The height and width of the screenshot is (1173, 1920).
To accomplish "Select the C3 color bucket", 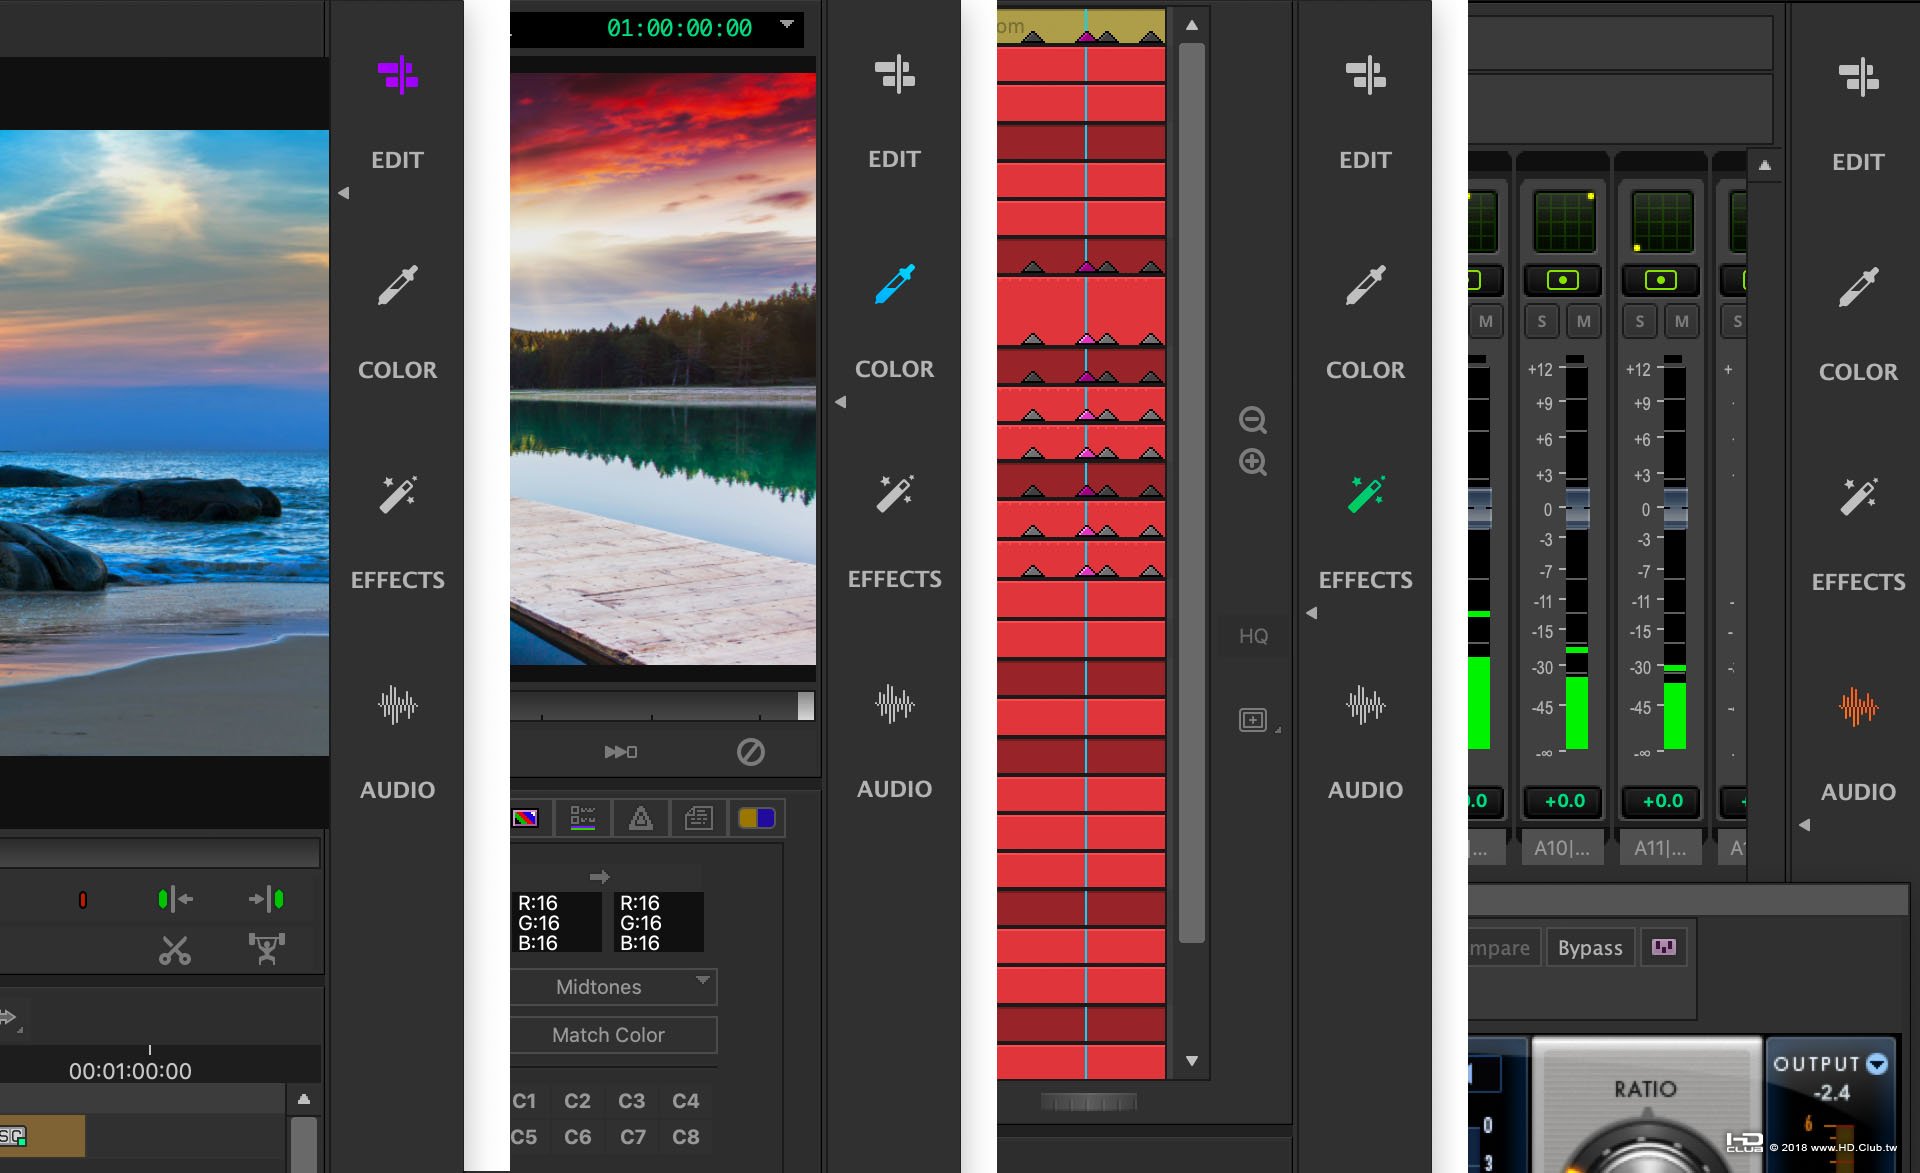I will click(x=631, y=1101).
